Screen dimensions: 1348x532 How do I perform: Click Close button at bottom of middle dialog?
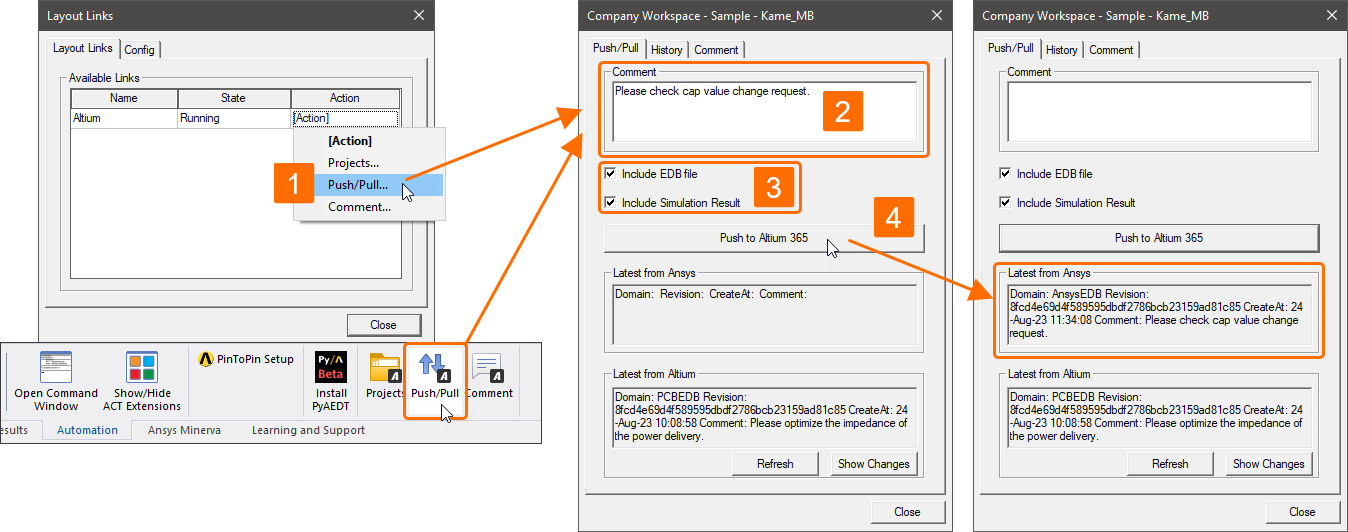[907, 512]
